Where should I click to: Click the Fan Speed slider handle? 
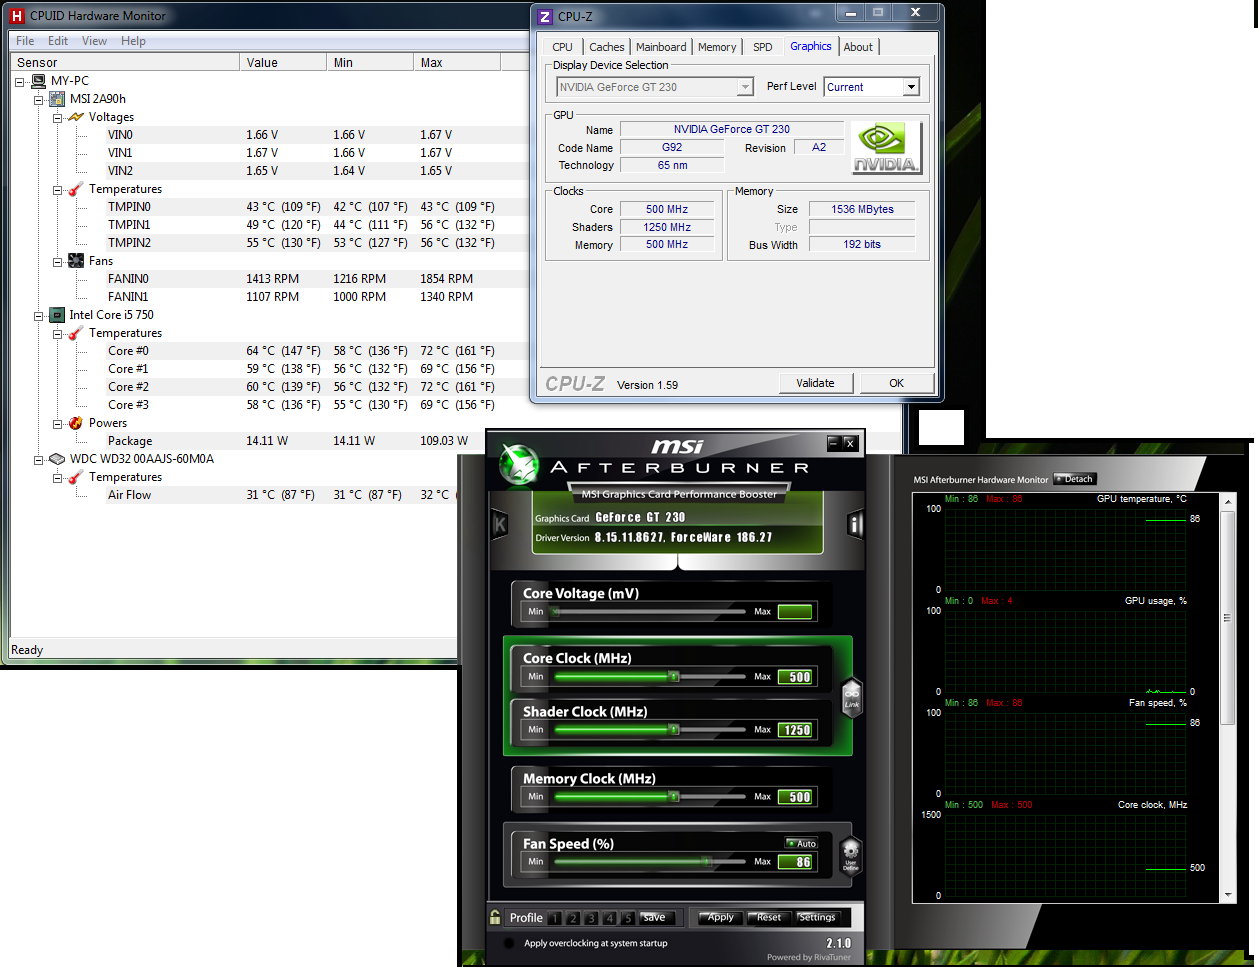click(x=706, y=861)
